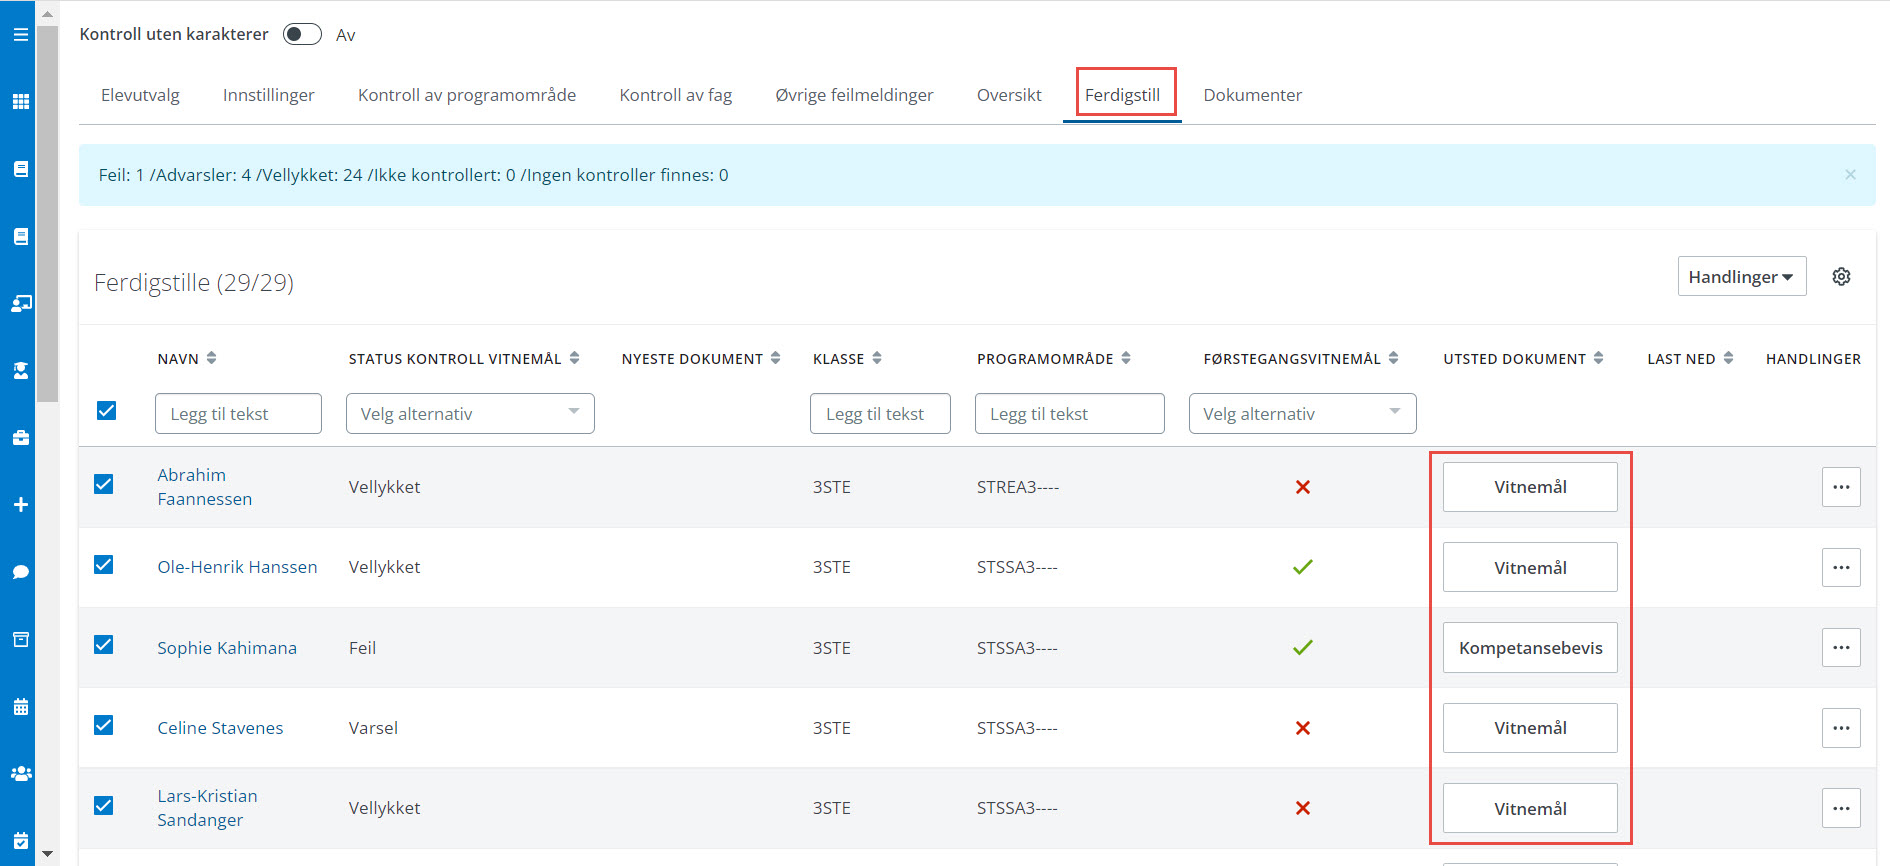Sort by UTSTED DOKUMENT column
The image size is (1890, 866).
(x=1598, y=358)
